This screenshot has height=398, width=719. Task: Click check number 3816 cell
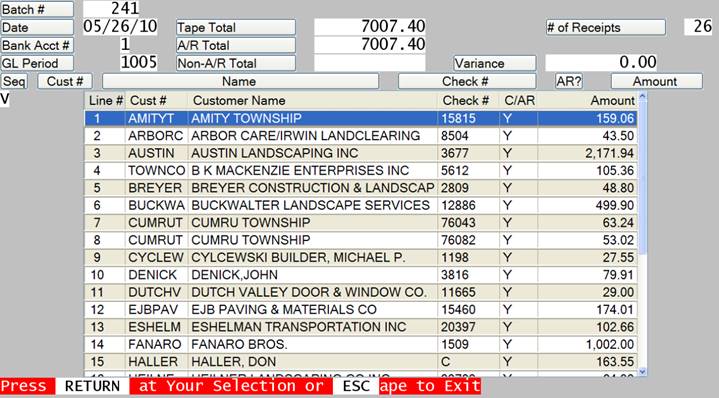tap(468, 275)
